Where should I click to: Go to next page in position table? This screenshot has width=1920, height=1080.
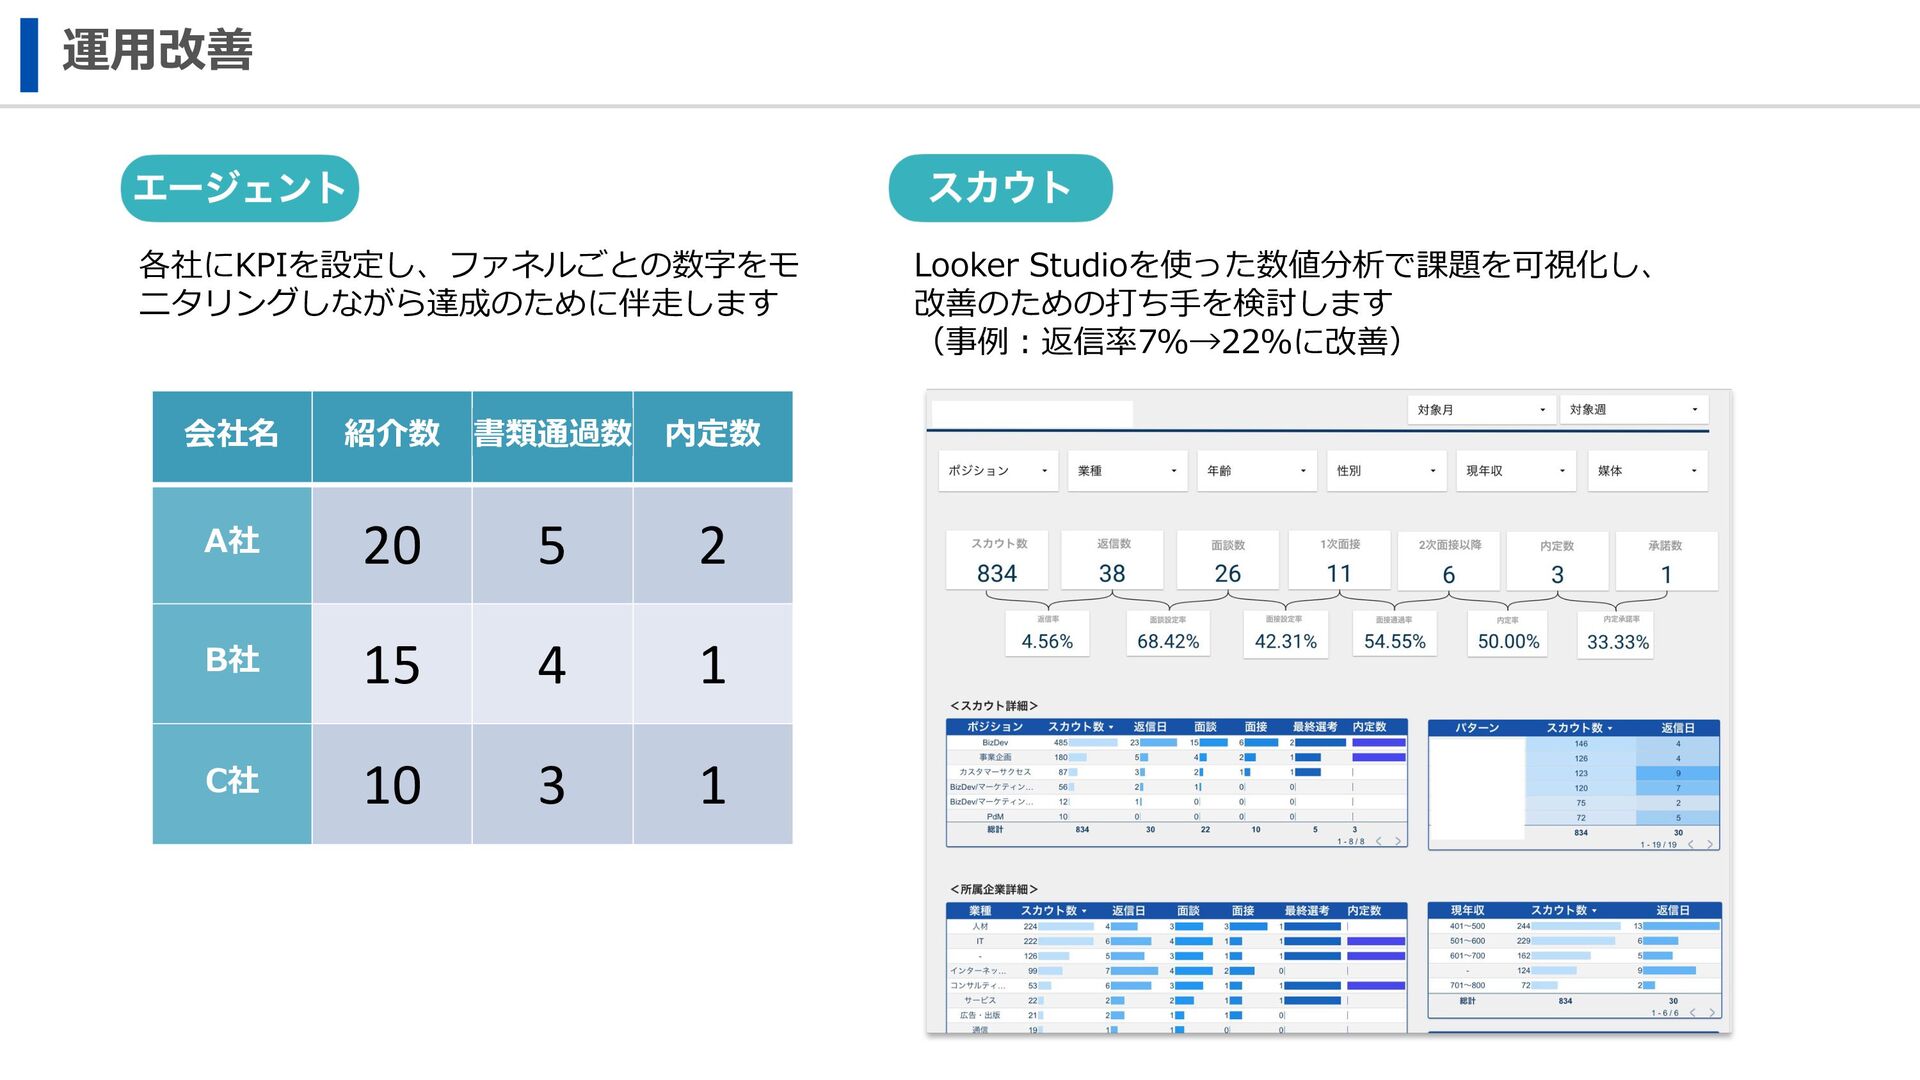[x=1398, y=841]
